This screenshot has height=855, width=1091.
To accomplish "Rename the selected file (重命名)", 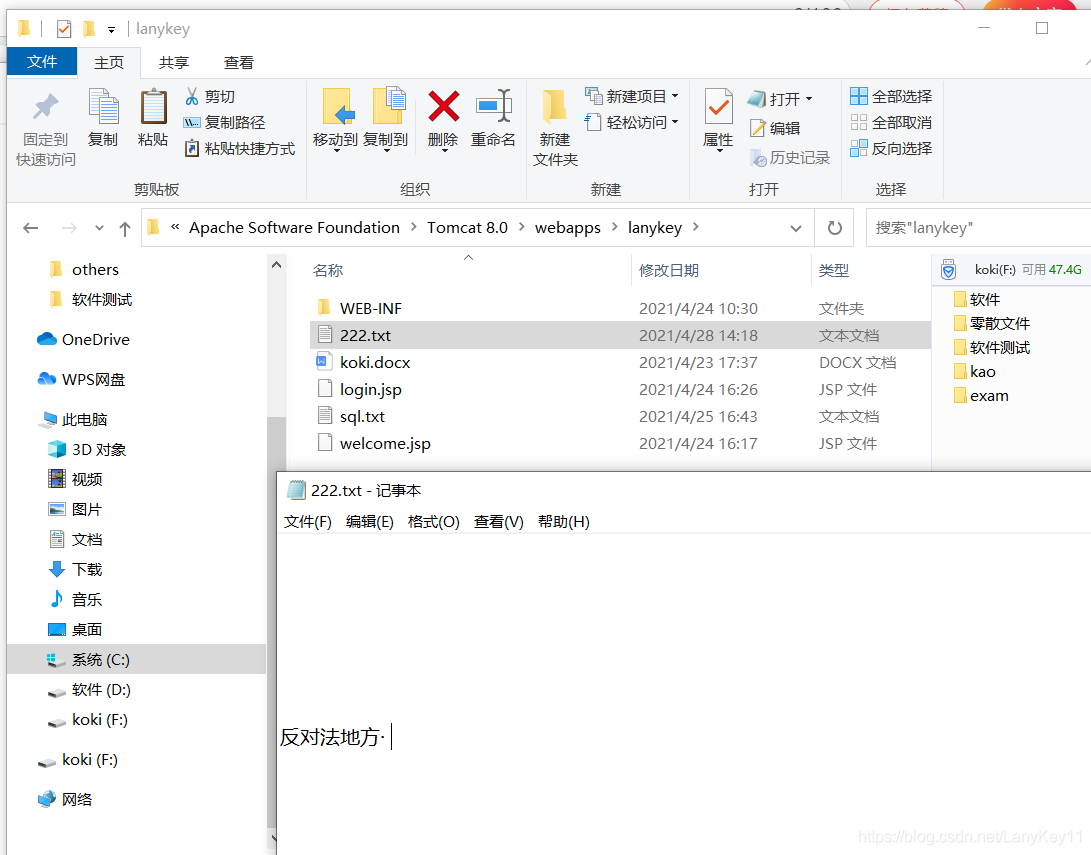I will pyautogui.click(x=493, y=120).
